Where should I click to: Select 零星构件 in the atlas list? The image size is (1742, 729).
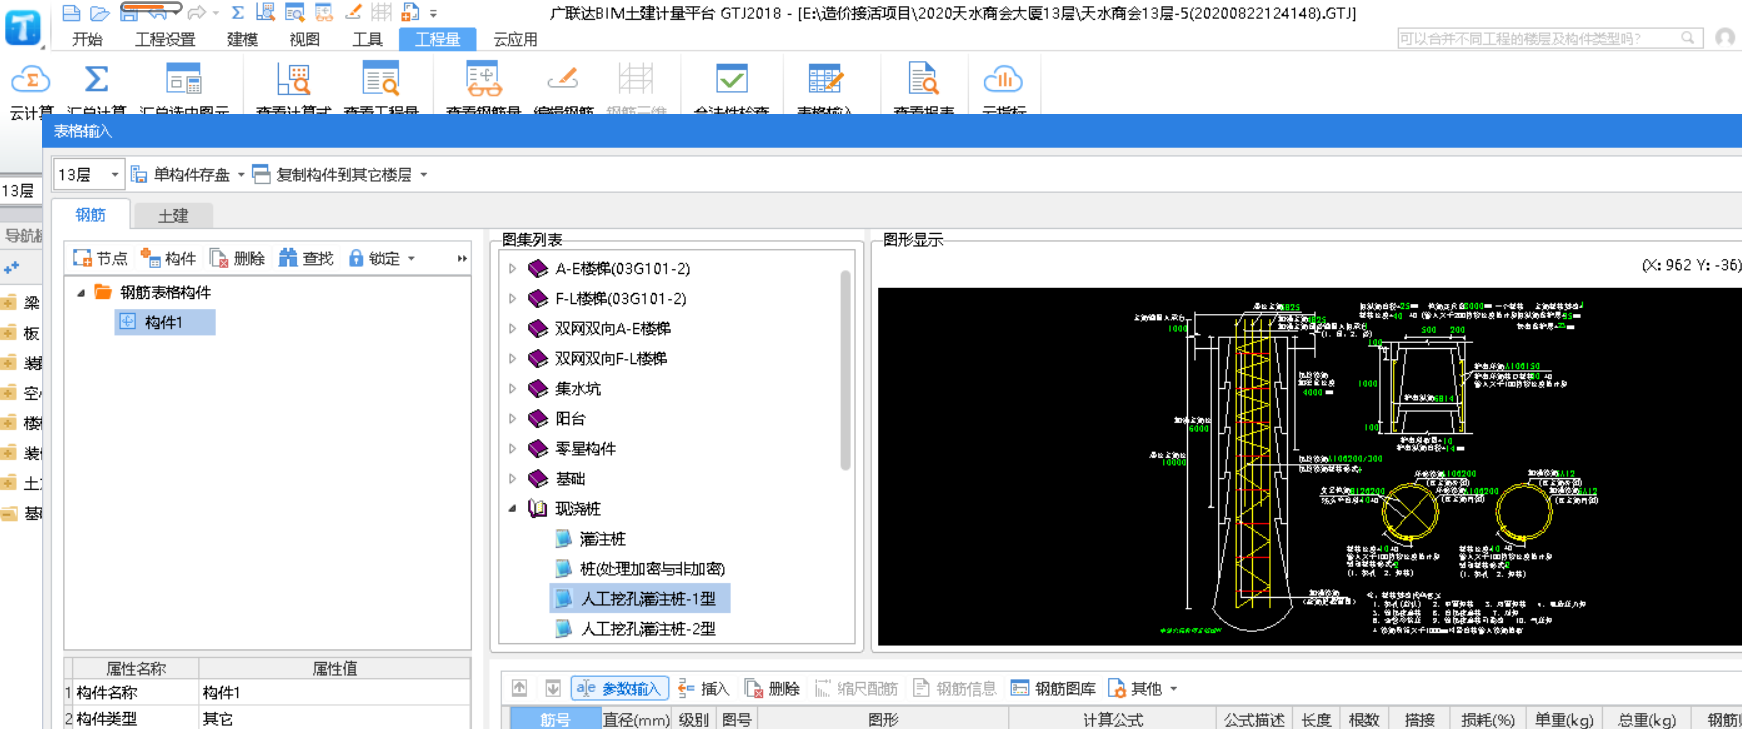coord(585,448)
